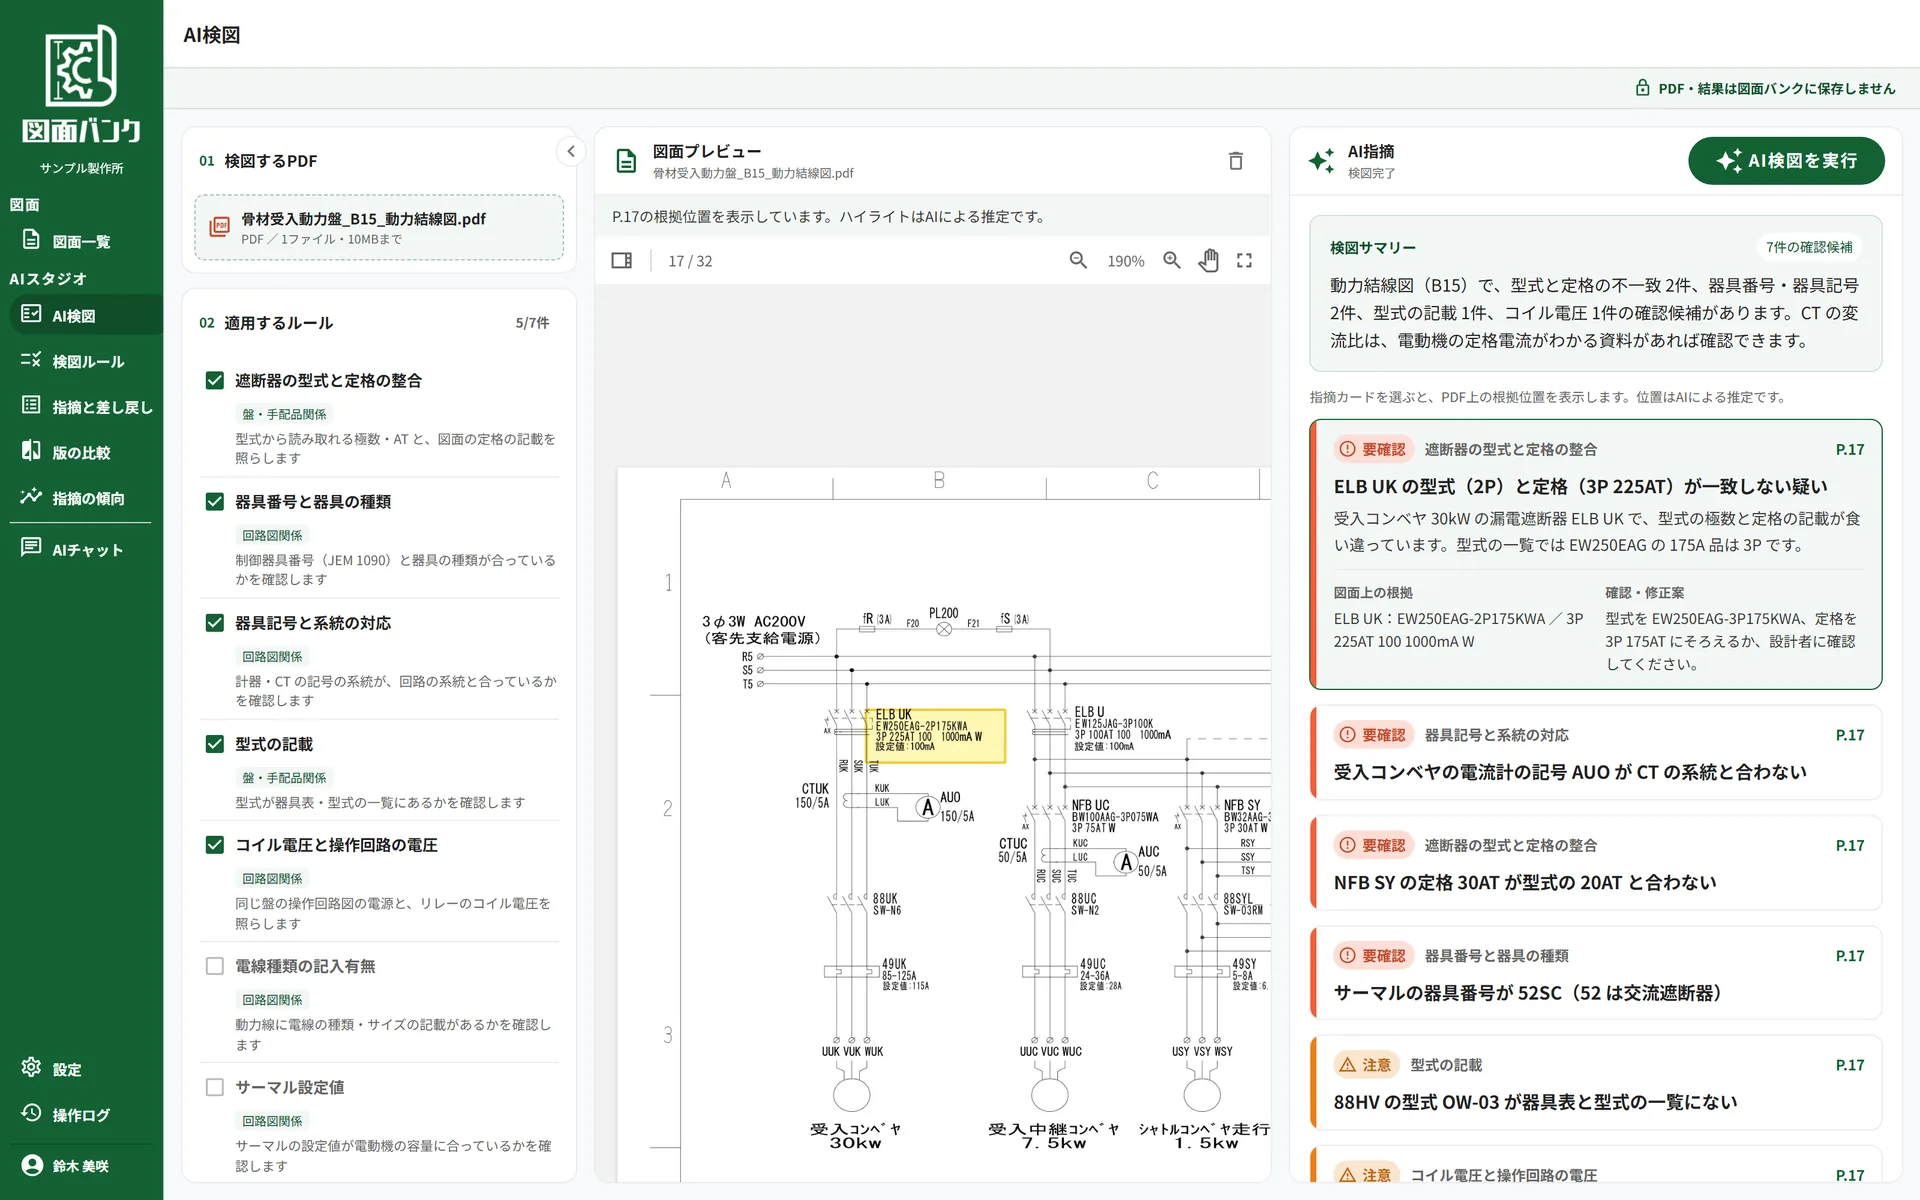Click the 版の比較 icon
Viewport: 1920px width, 1200px height.
[31, 451]
